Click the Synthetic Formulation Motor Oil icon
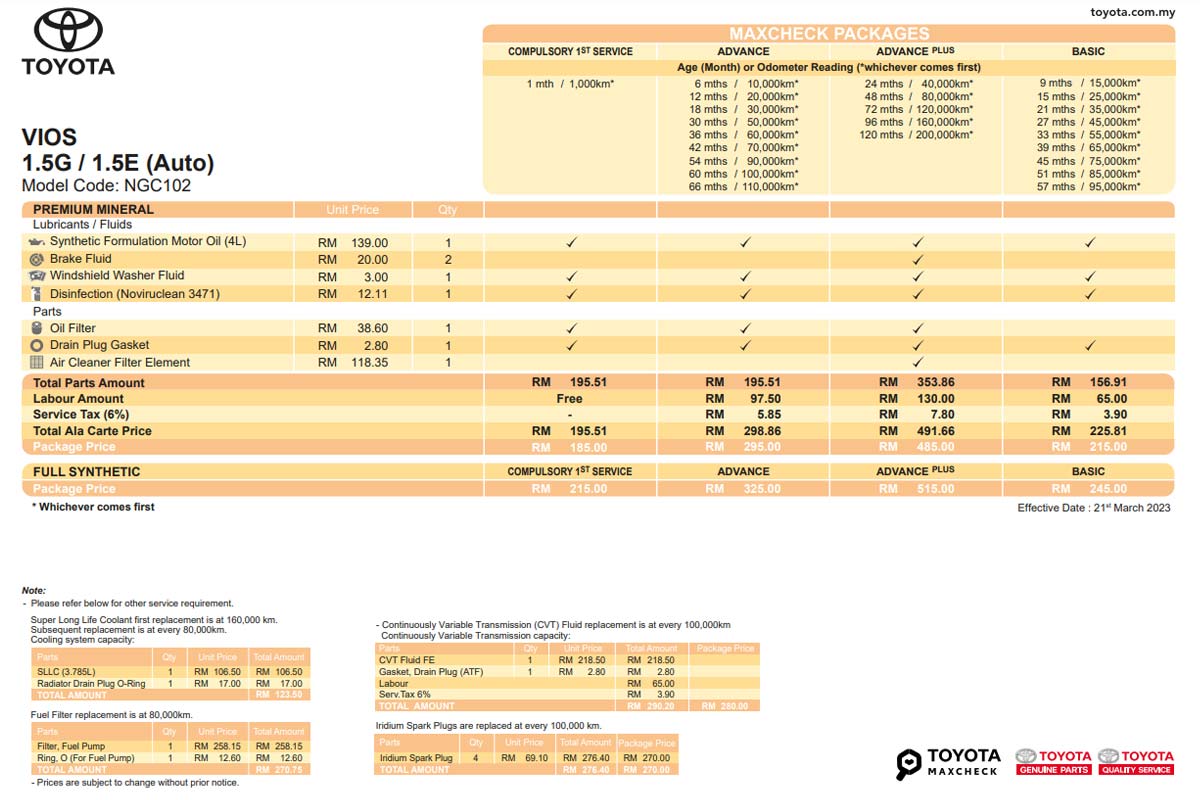Image resolution: width=1200 pixels, height=800 pixels. coord(37,242)
